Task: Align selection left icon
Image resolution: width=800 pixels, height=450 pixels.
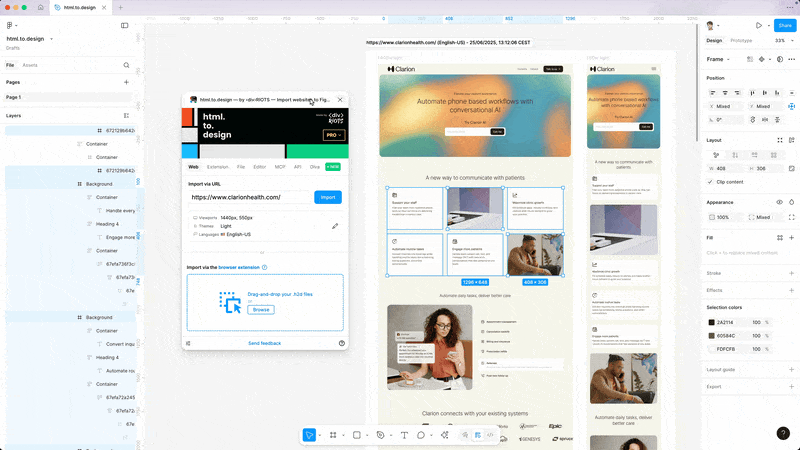Action: (x=713, y=93)
